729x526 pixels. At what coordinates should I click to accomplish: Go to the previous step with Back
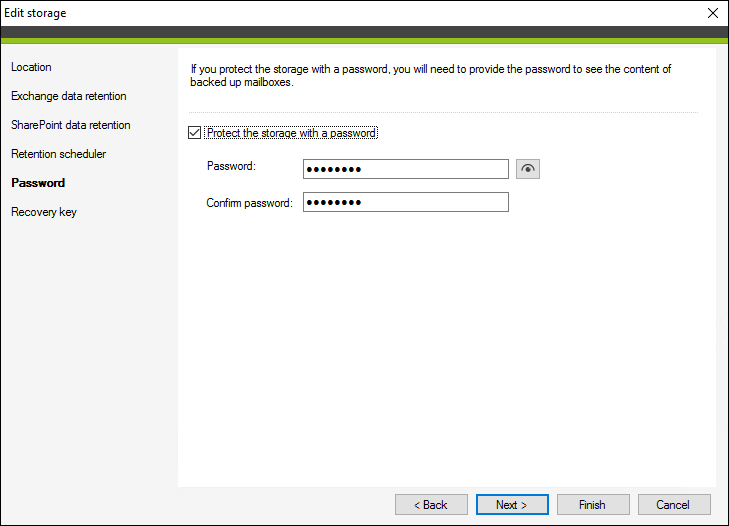click(431, 505)
